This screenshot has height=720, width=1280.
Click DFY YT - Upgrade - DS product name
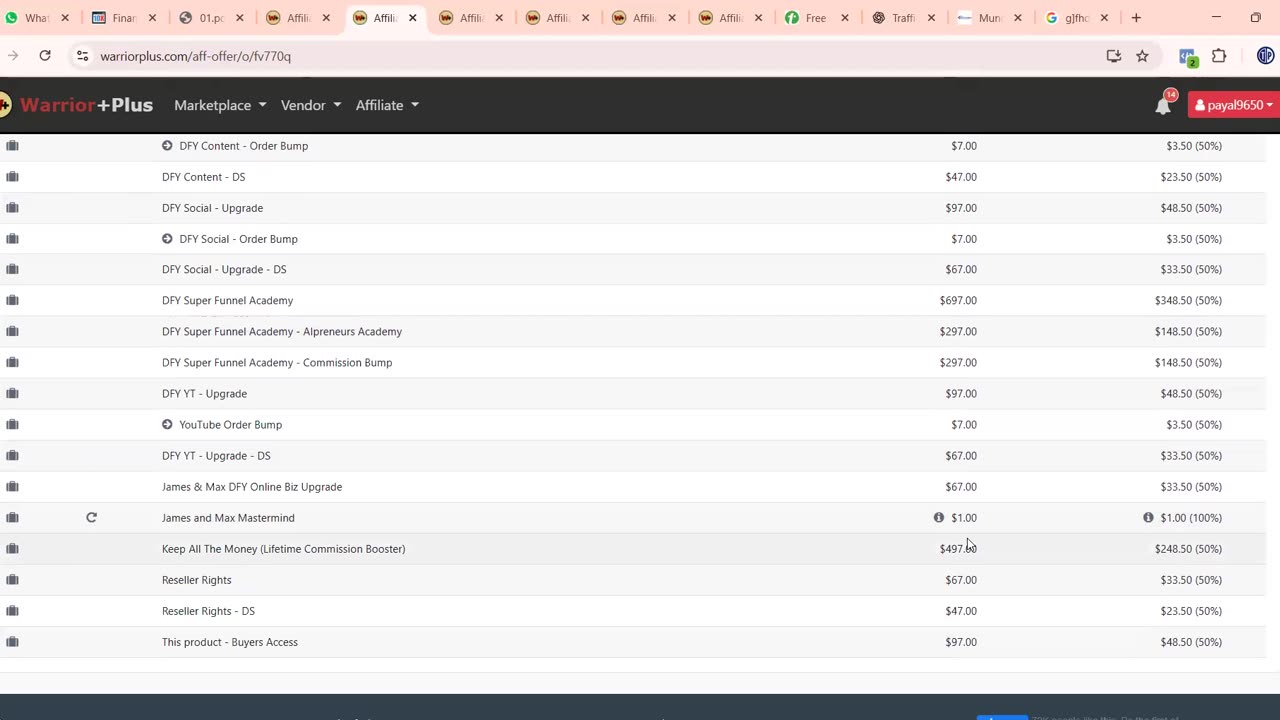pos(216,455)
